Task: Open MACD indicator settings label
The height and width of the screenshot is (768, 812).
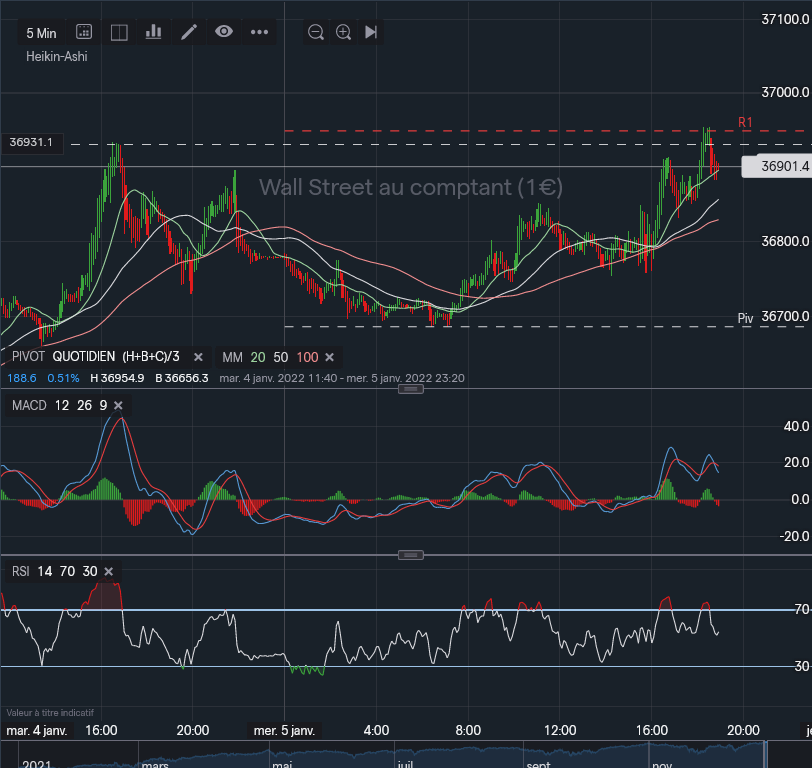Action: 29,405
